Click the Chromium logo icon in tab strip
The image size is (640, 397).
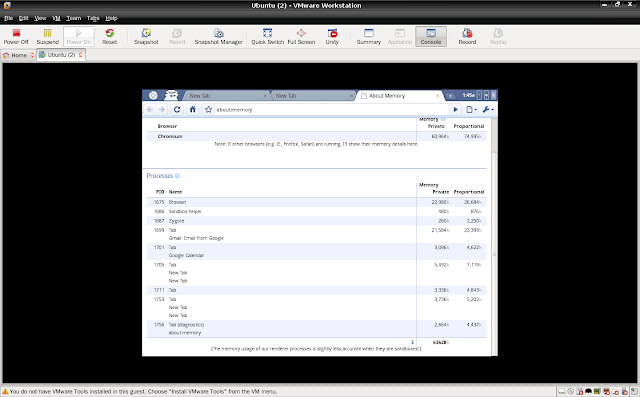(x=153, y=95)
